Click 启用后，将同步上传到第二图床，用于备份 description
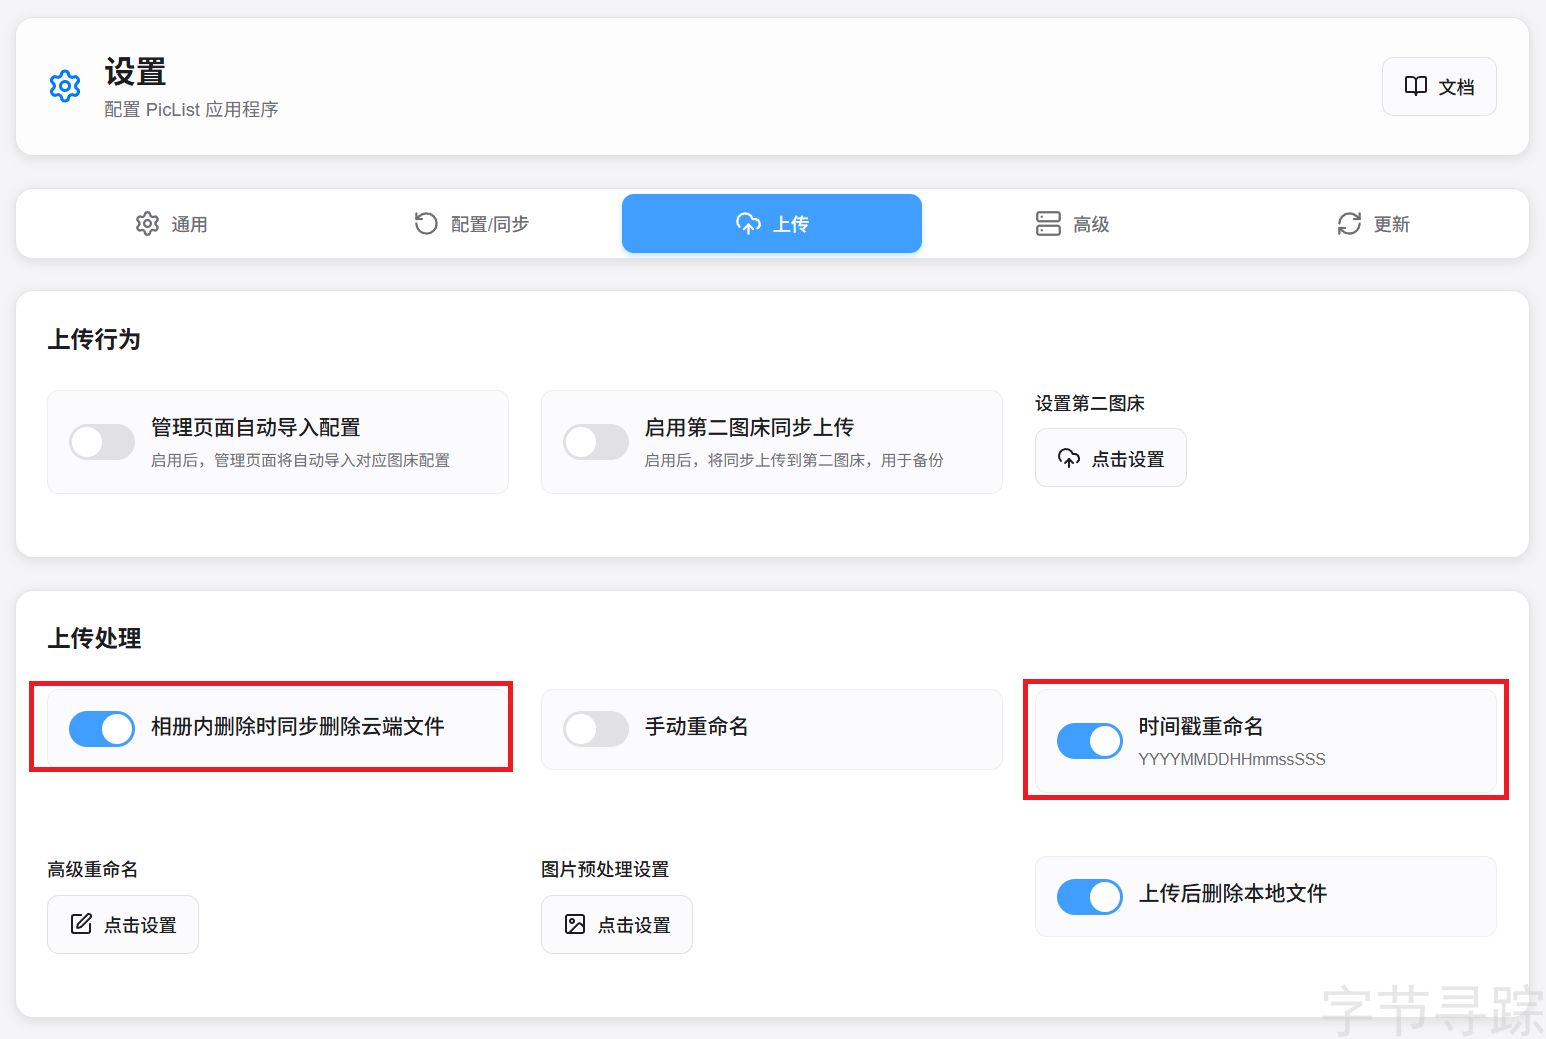 click(x=794, y=461)
